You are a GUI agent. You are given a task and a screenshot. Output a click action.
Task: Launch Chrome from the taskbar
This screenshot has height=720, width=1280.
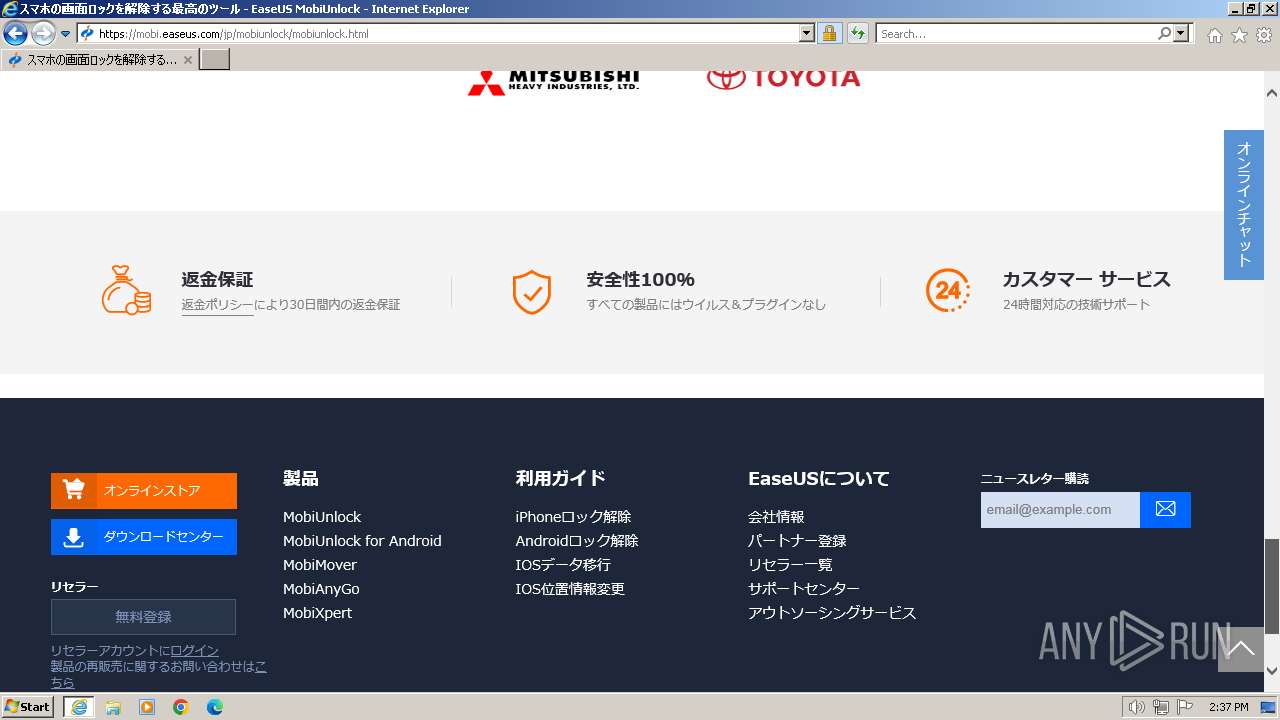[x=181, y=707]
